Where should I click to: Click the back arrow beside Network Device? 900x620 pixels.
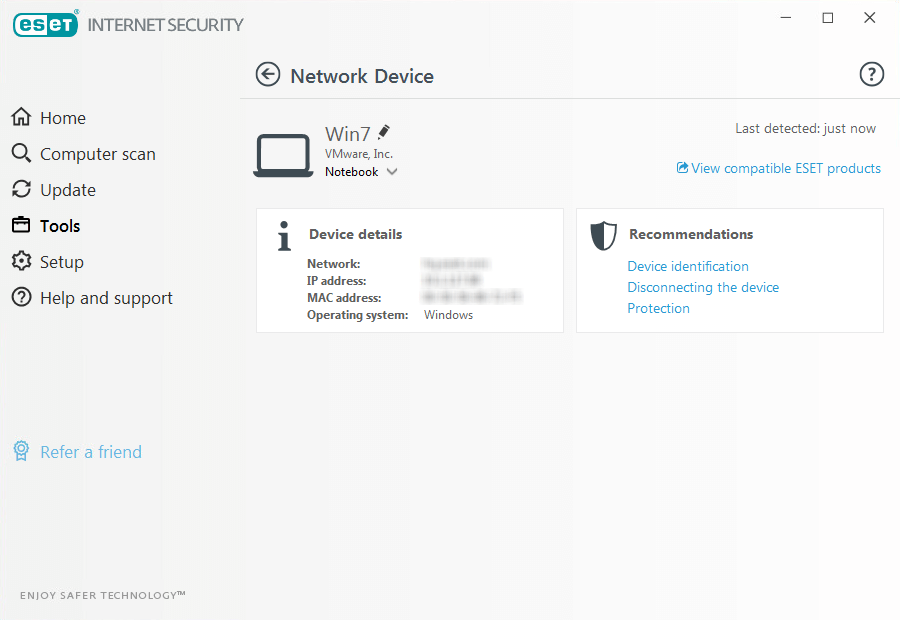pyautogui.click(x=268, y=75)
